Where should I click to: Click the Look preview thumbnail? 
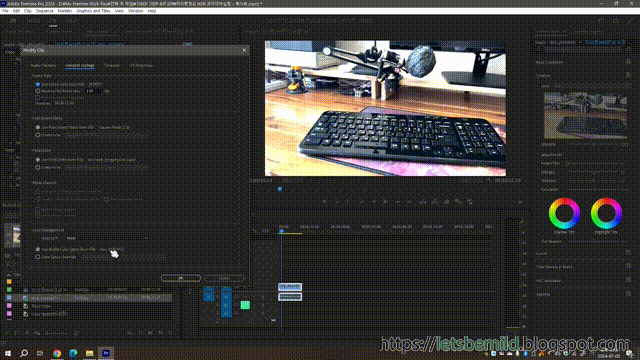coord(585,116)
